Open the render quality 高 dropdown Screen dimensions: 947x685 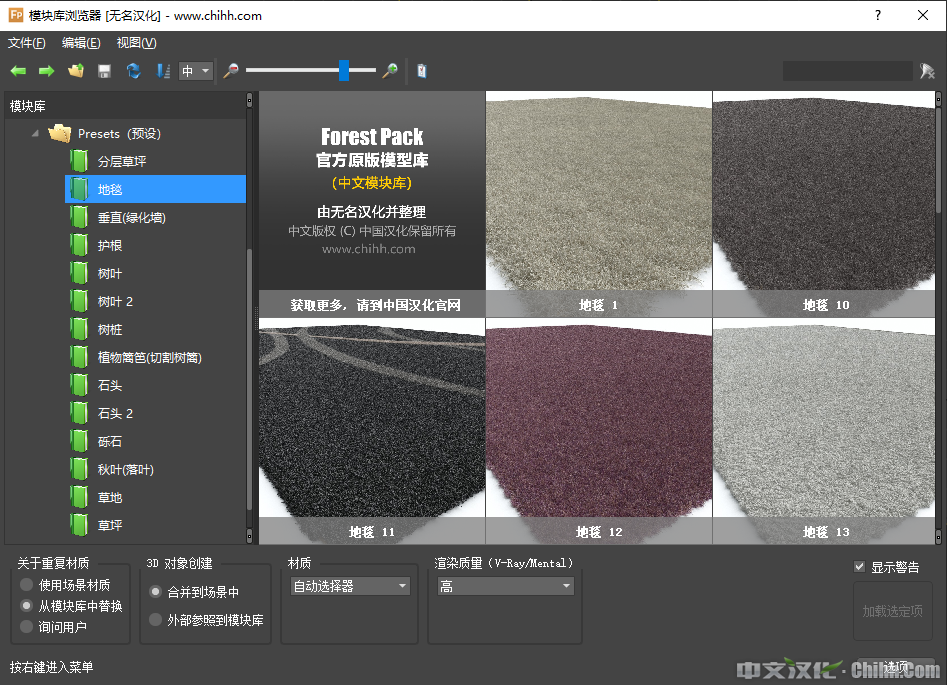504,586
